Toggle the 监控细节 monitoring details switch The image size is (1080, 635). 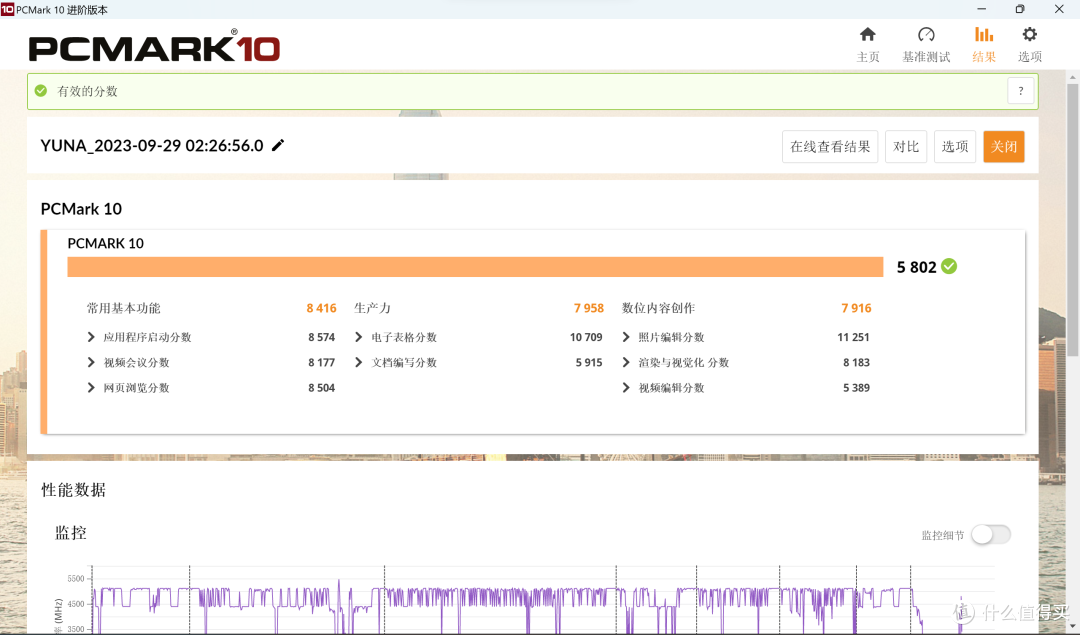click(990, 534)
